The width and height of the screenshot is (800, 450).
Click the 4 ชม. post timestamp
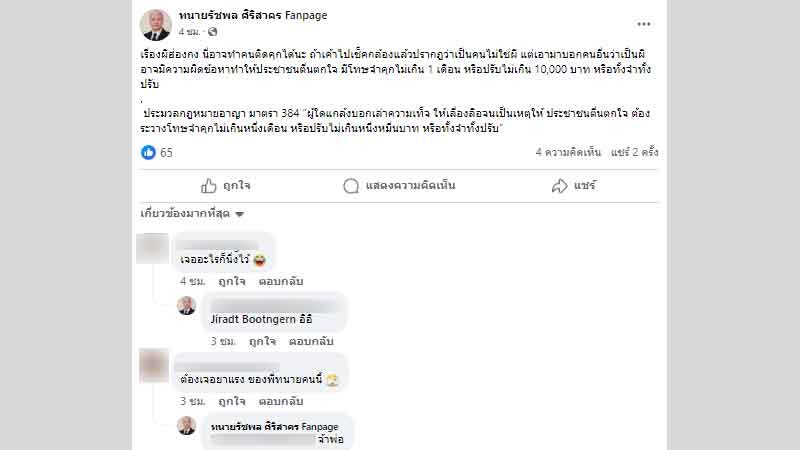[189, 32]
